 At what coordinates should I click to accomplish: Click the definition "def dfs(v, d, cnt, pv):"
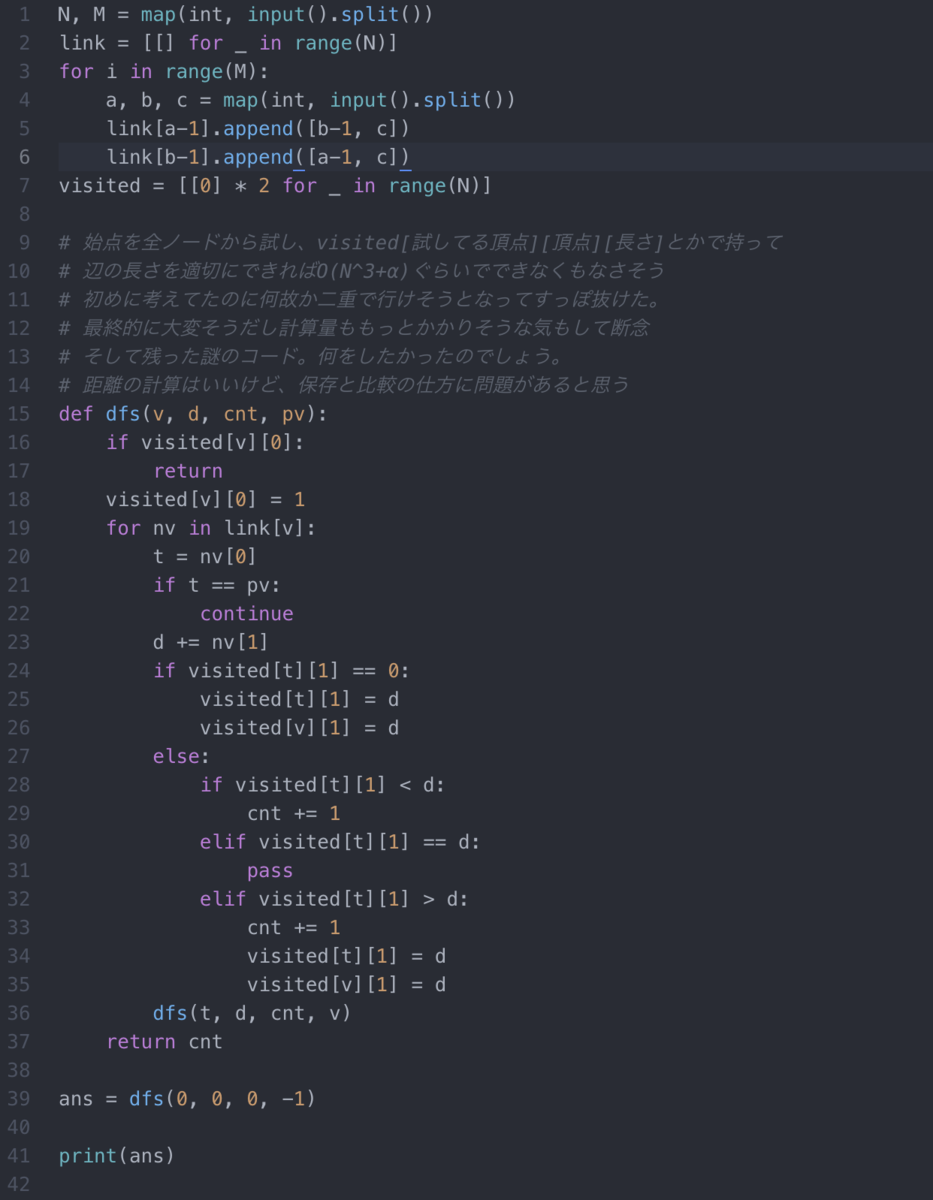point(193,414)
